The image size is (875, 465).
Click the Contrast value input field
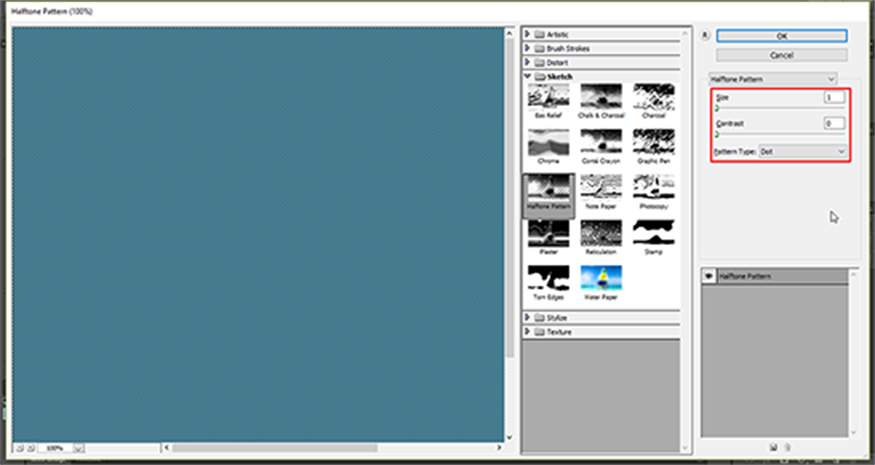click(834, 123)
